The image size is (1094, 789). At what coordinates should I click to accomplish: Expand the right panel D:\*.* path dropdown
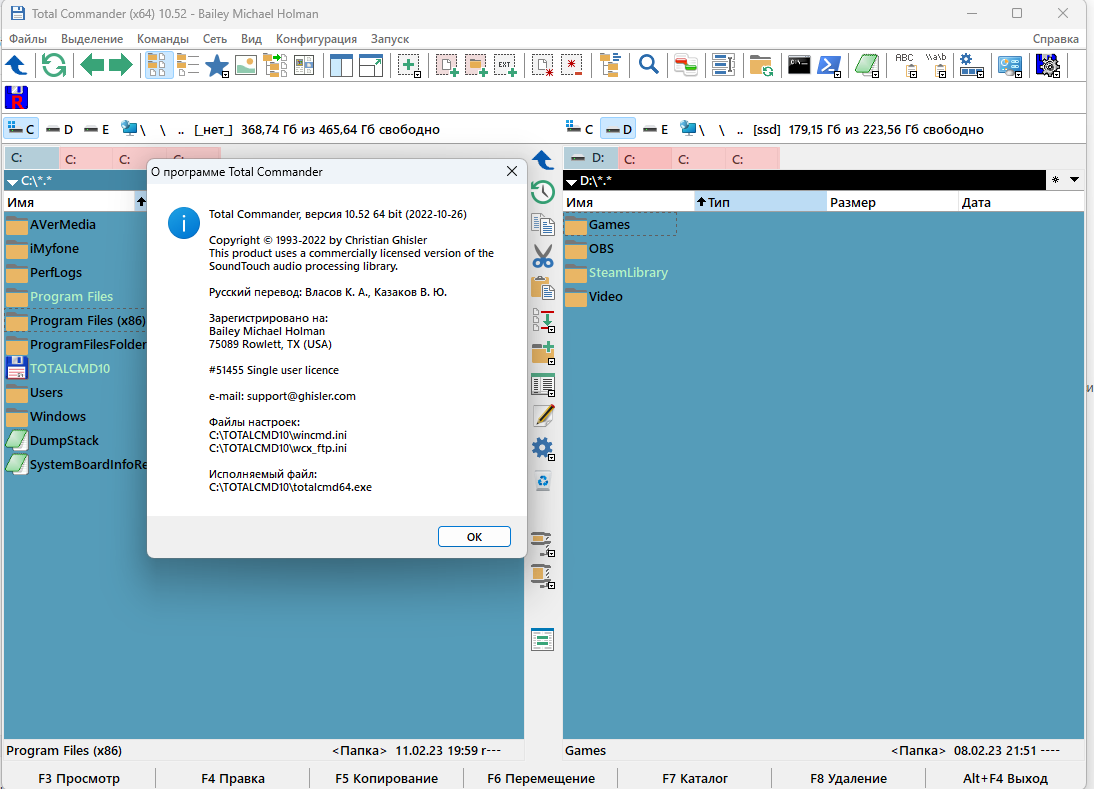click(571, 181)
